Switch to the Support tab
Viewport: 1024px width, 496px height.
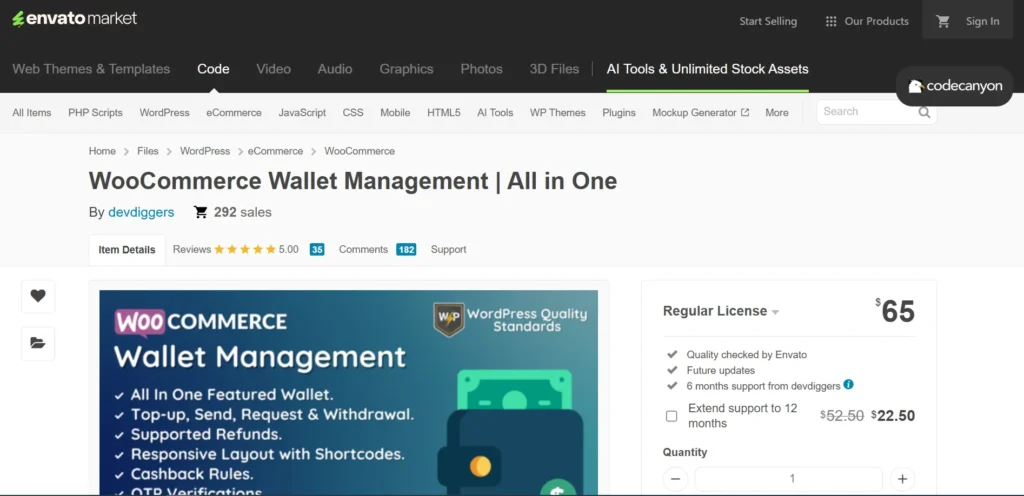pos(449,249)
